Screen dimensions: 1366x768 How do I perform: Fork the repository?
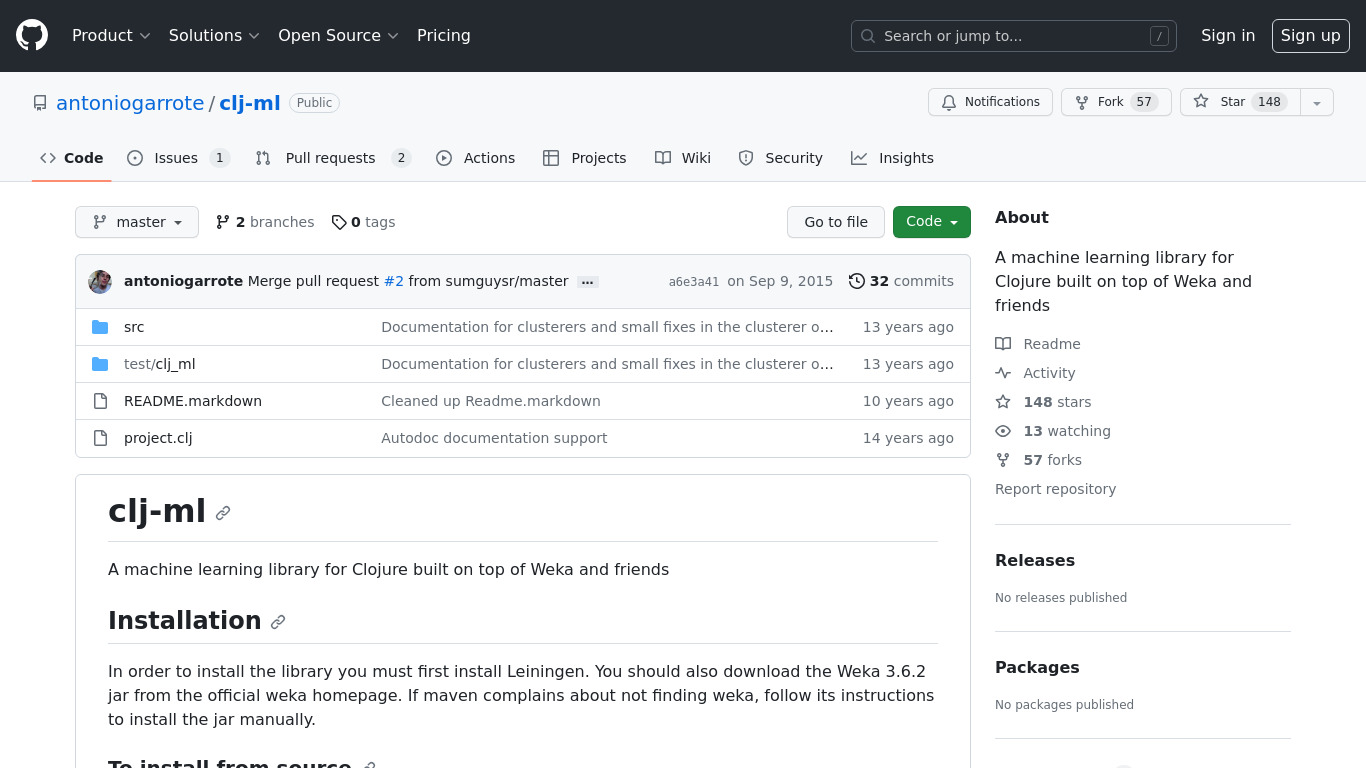[x=1116, y=102]
